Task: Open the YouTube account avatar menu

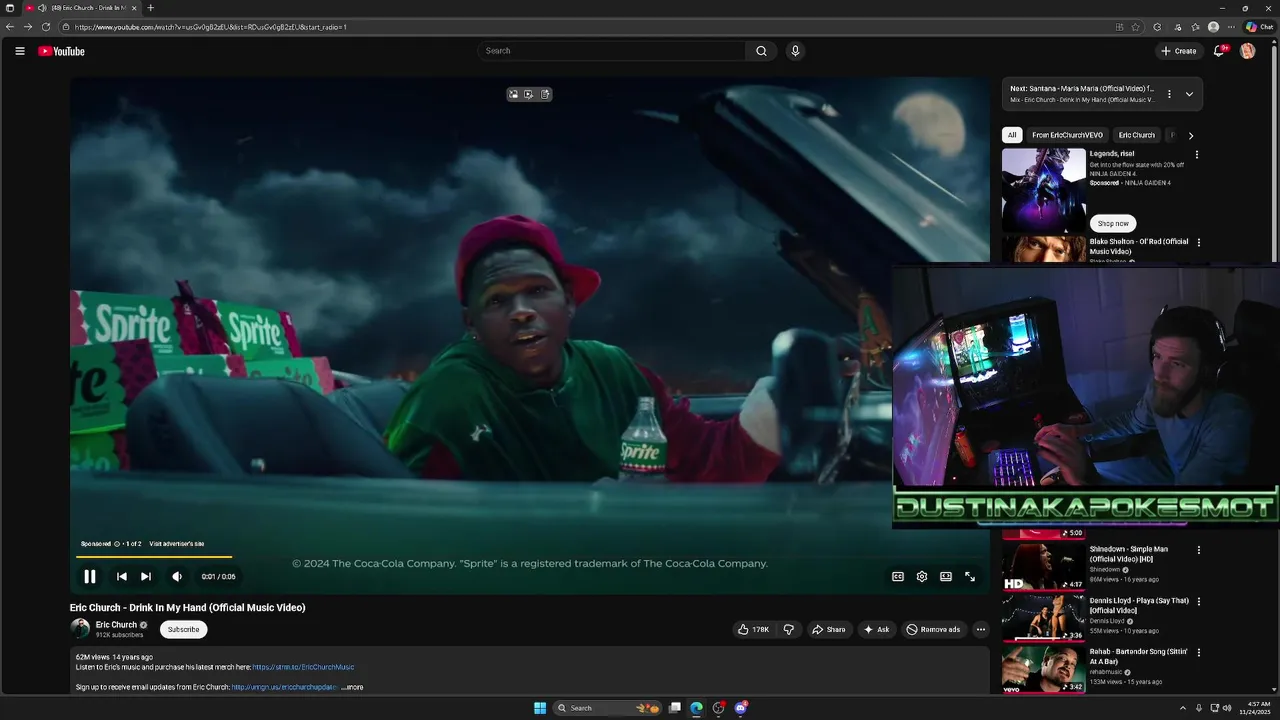Action: 1247,51
